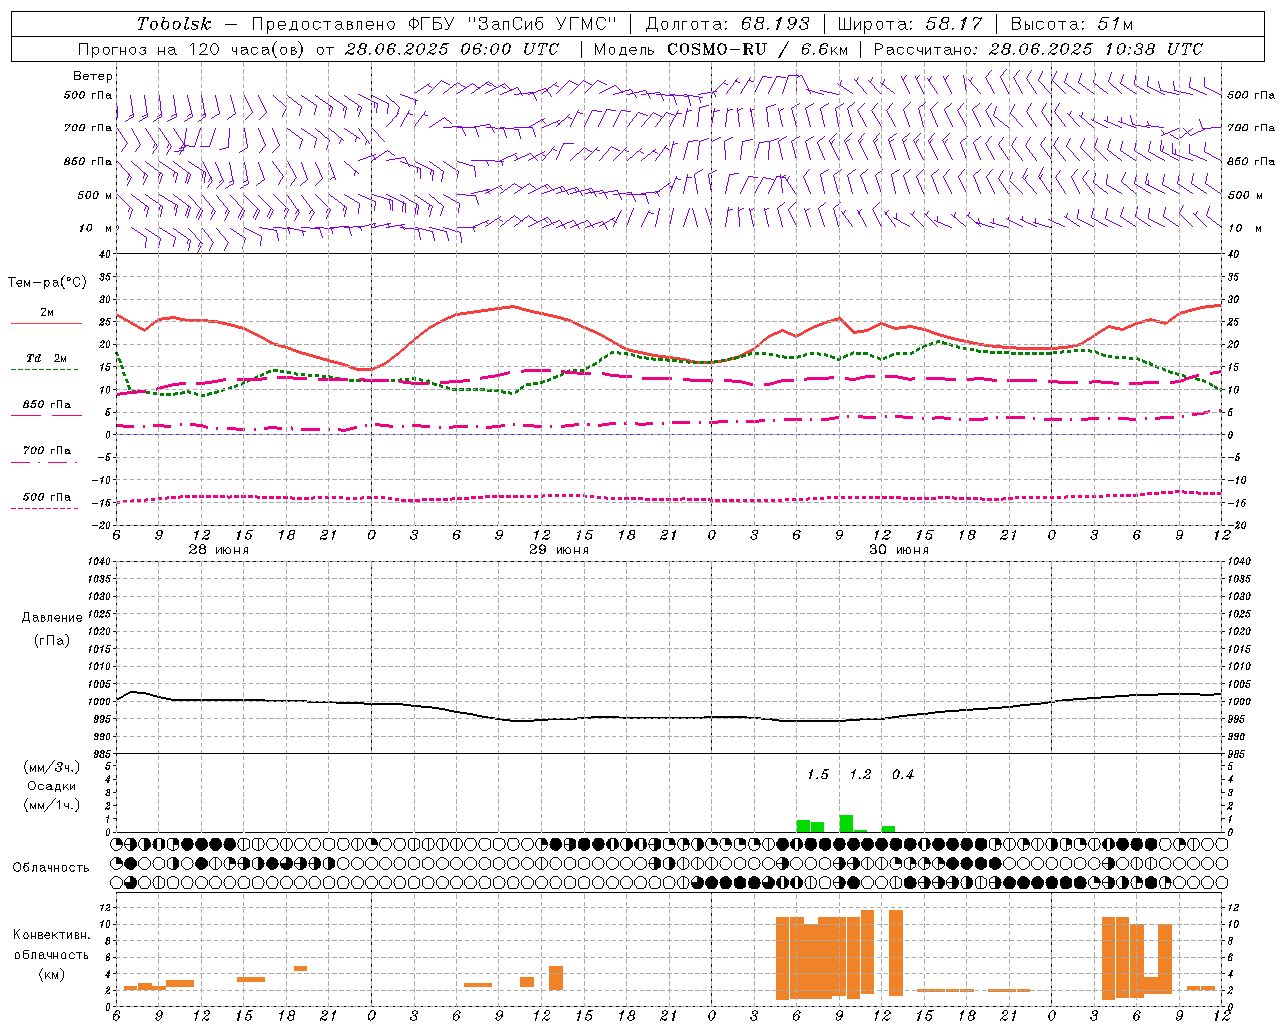Click the Высота: 51м value

coord(1072,24)
